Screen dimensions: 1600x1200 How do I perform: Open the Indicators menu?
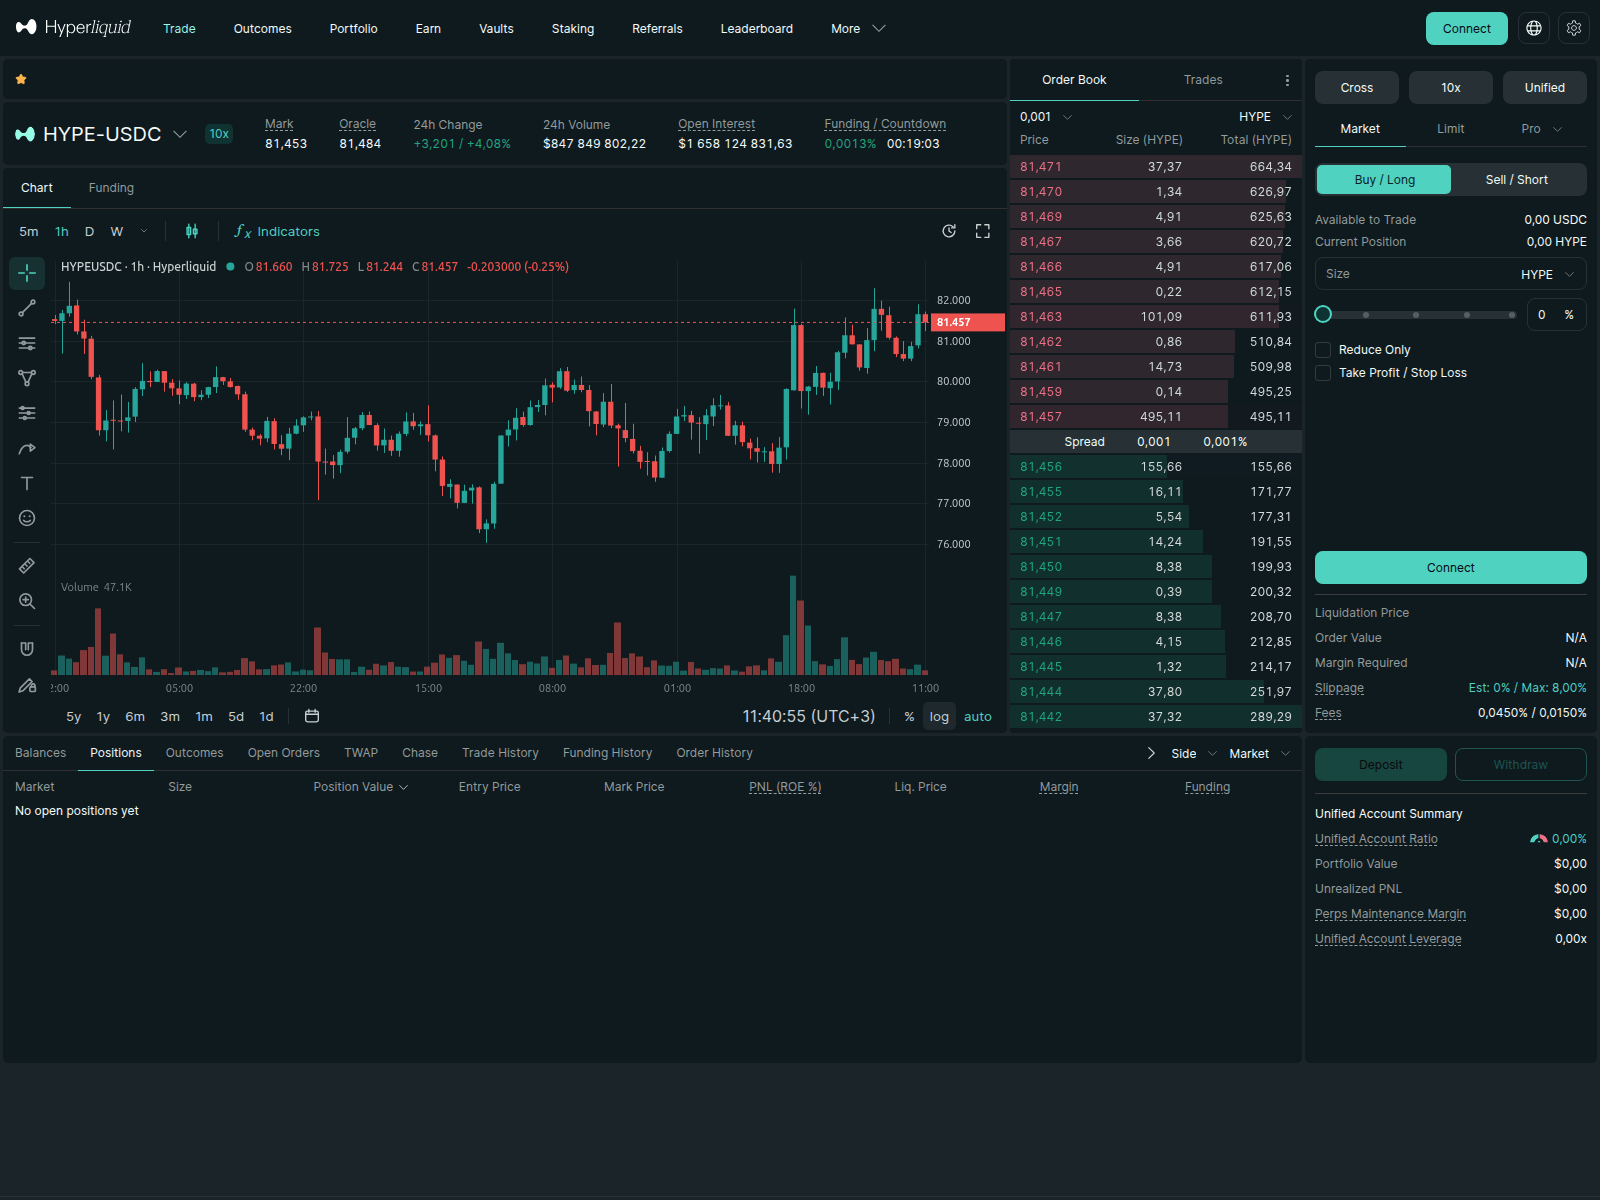(x=277, y=231)
